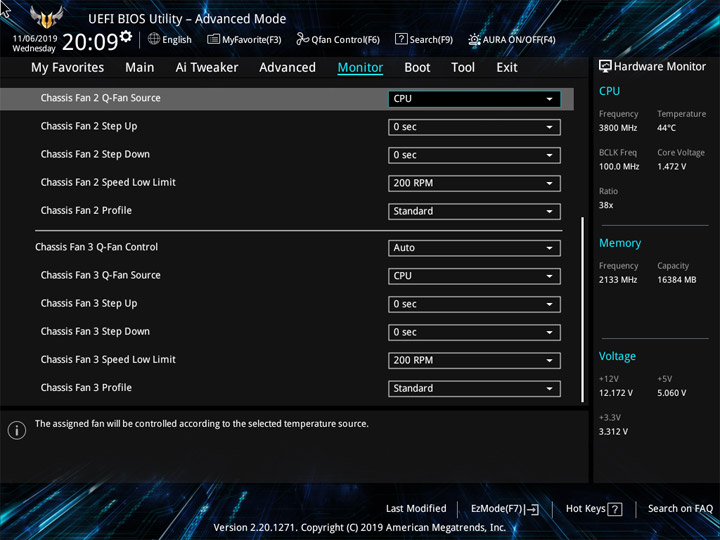Switch to the Advanced tab
720x540 pixels.
(x=287, y=68)
